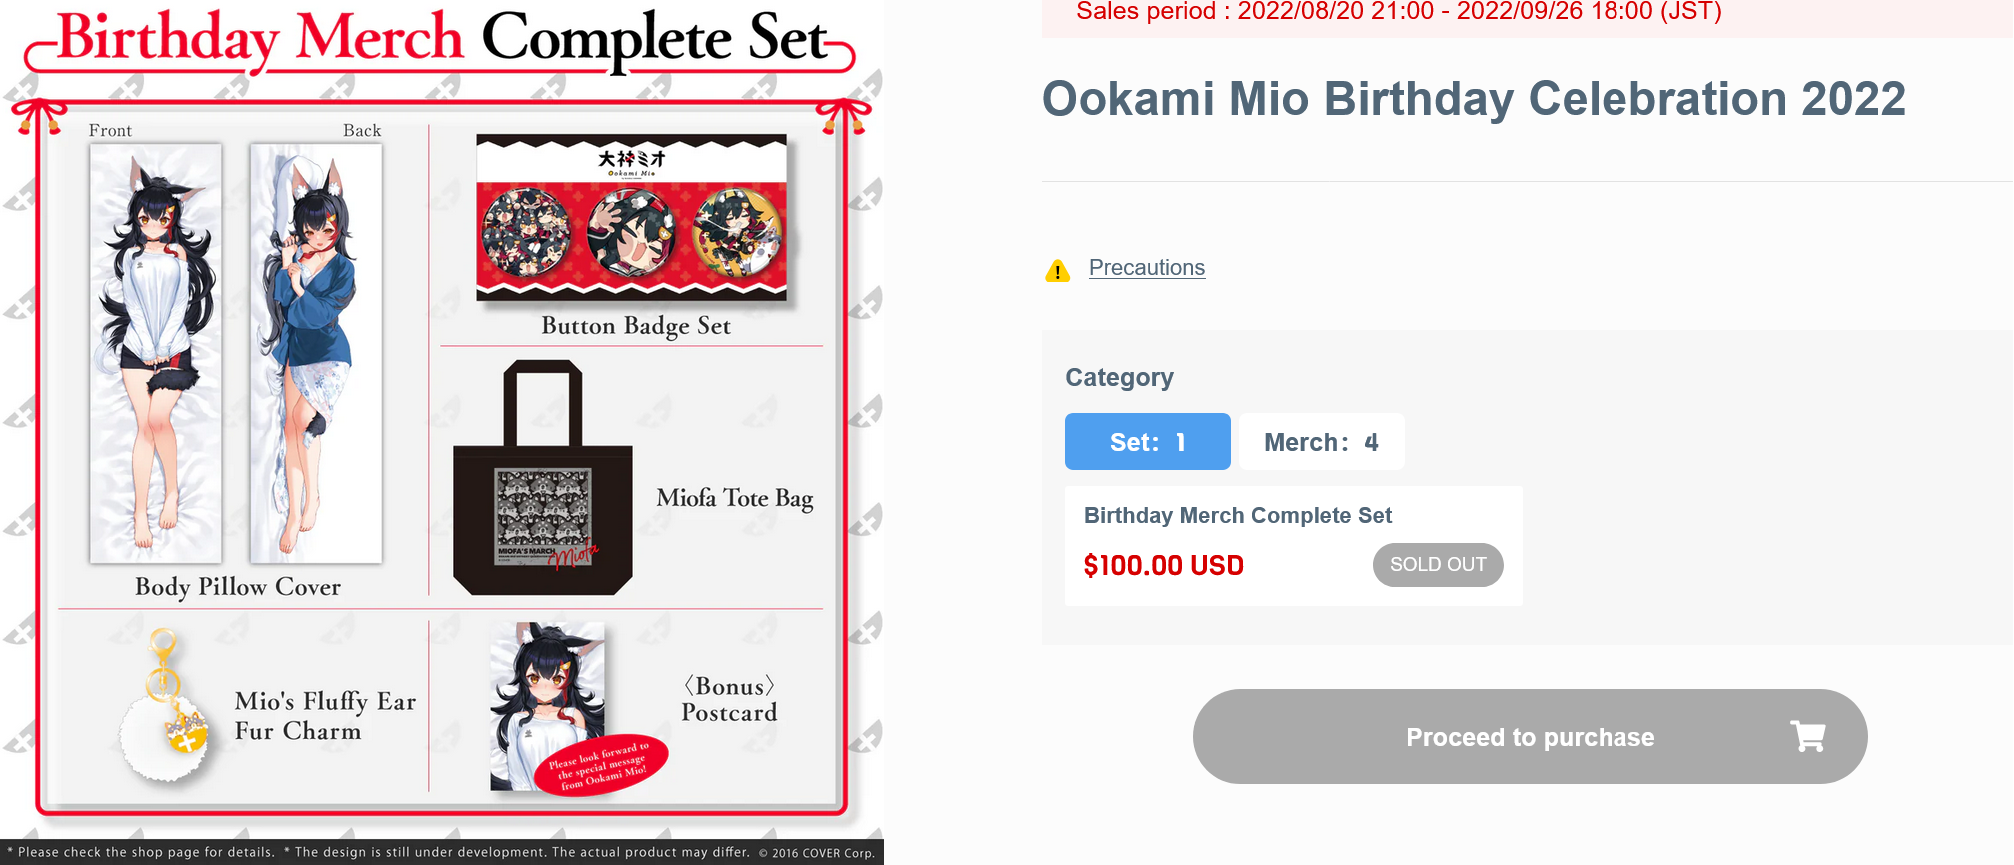The height and width of the screenshot is (865, 2014).
Task: Click the SOLD OUT button
Action: (x=1437, y=565)
